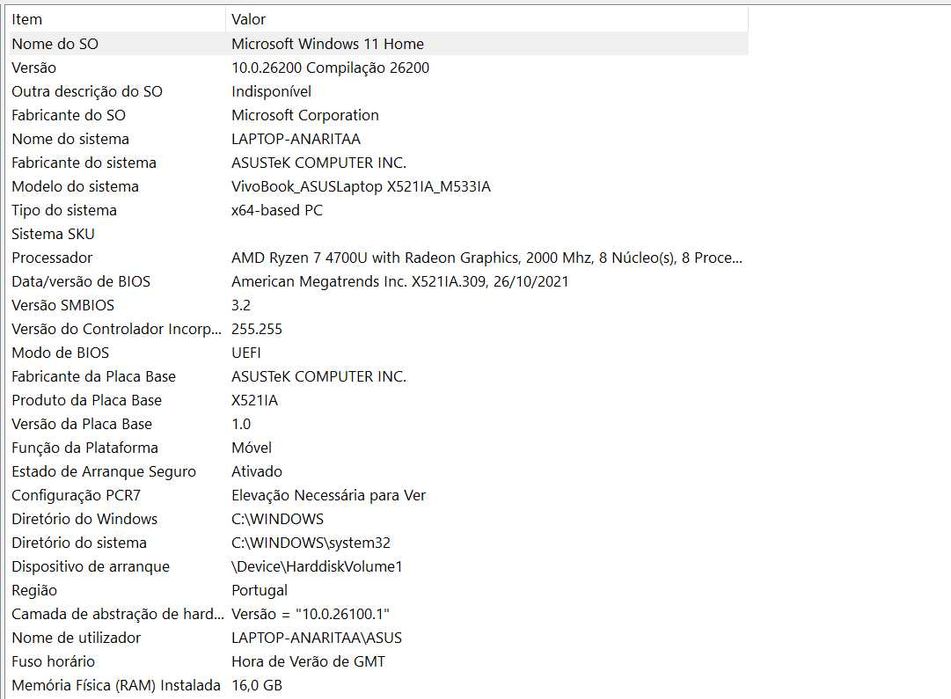Click 'AMD Ryzen 7 4700U' processor value
This screenshot has height=699, width=951.
coord(487,258)
